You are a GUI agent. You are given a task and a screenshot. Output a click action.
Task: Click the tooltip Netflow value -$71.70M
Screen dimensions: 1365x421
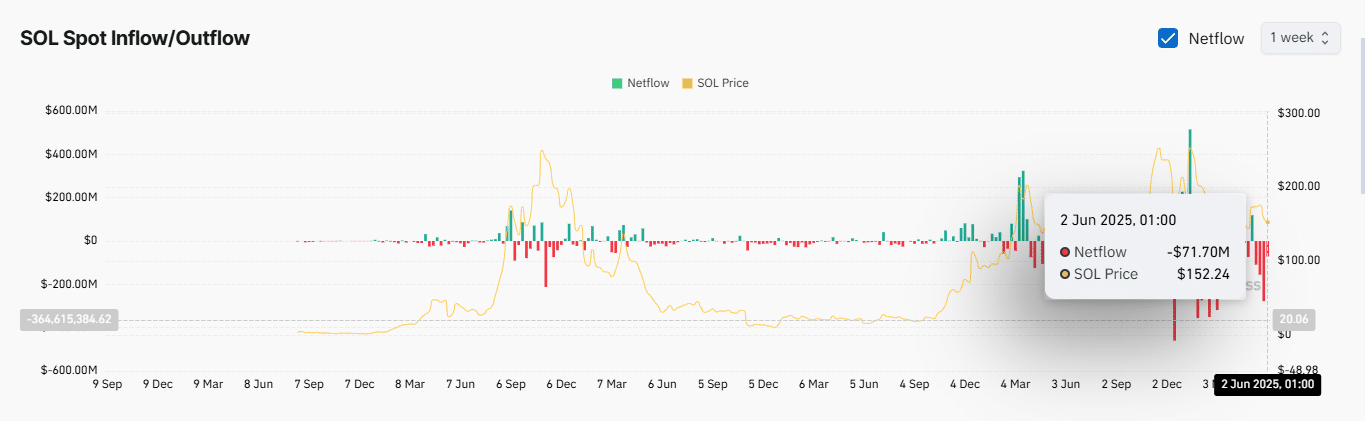(x=1198, y=252)
